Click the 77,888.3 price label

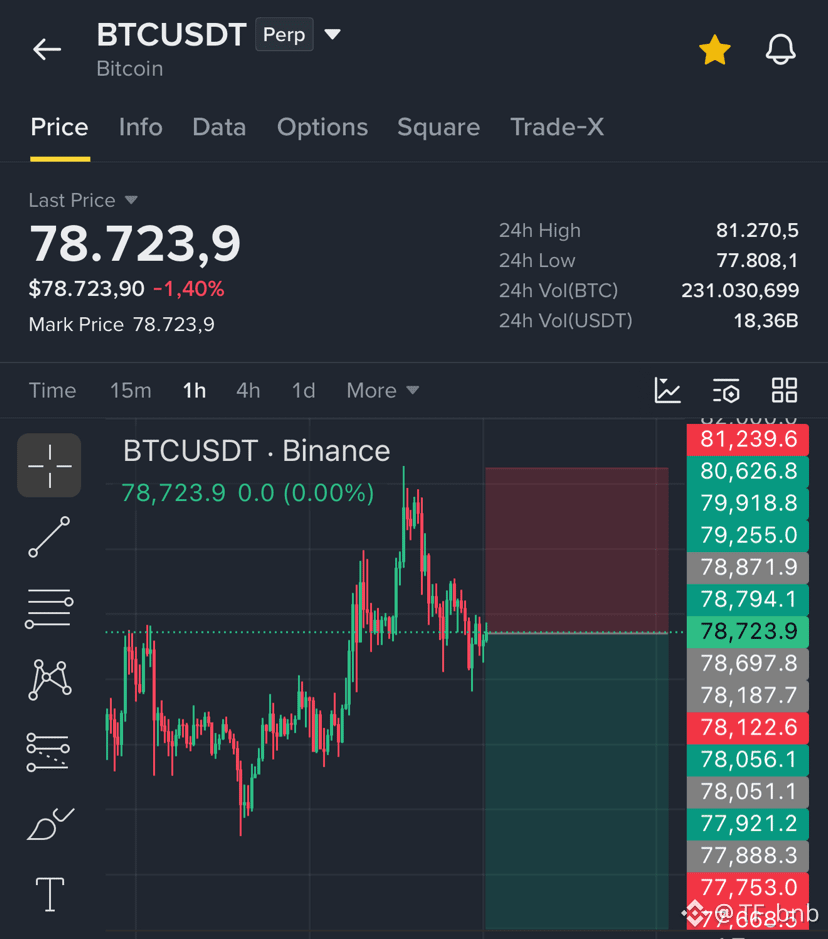click(748, 856)
